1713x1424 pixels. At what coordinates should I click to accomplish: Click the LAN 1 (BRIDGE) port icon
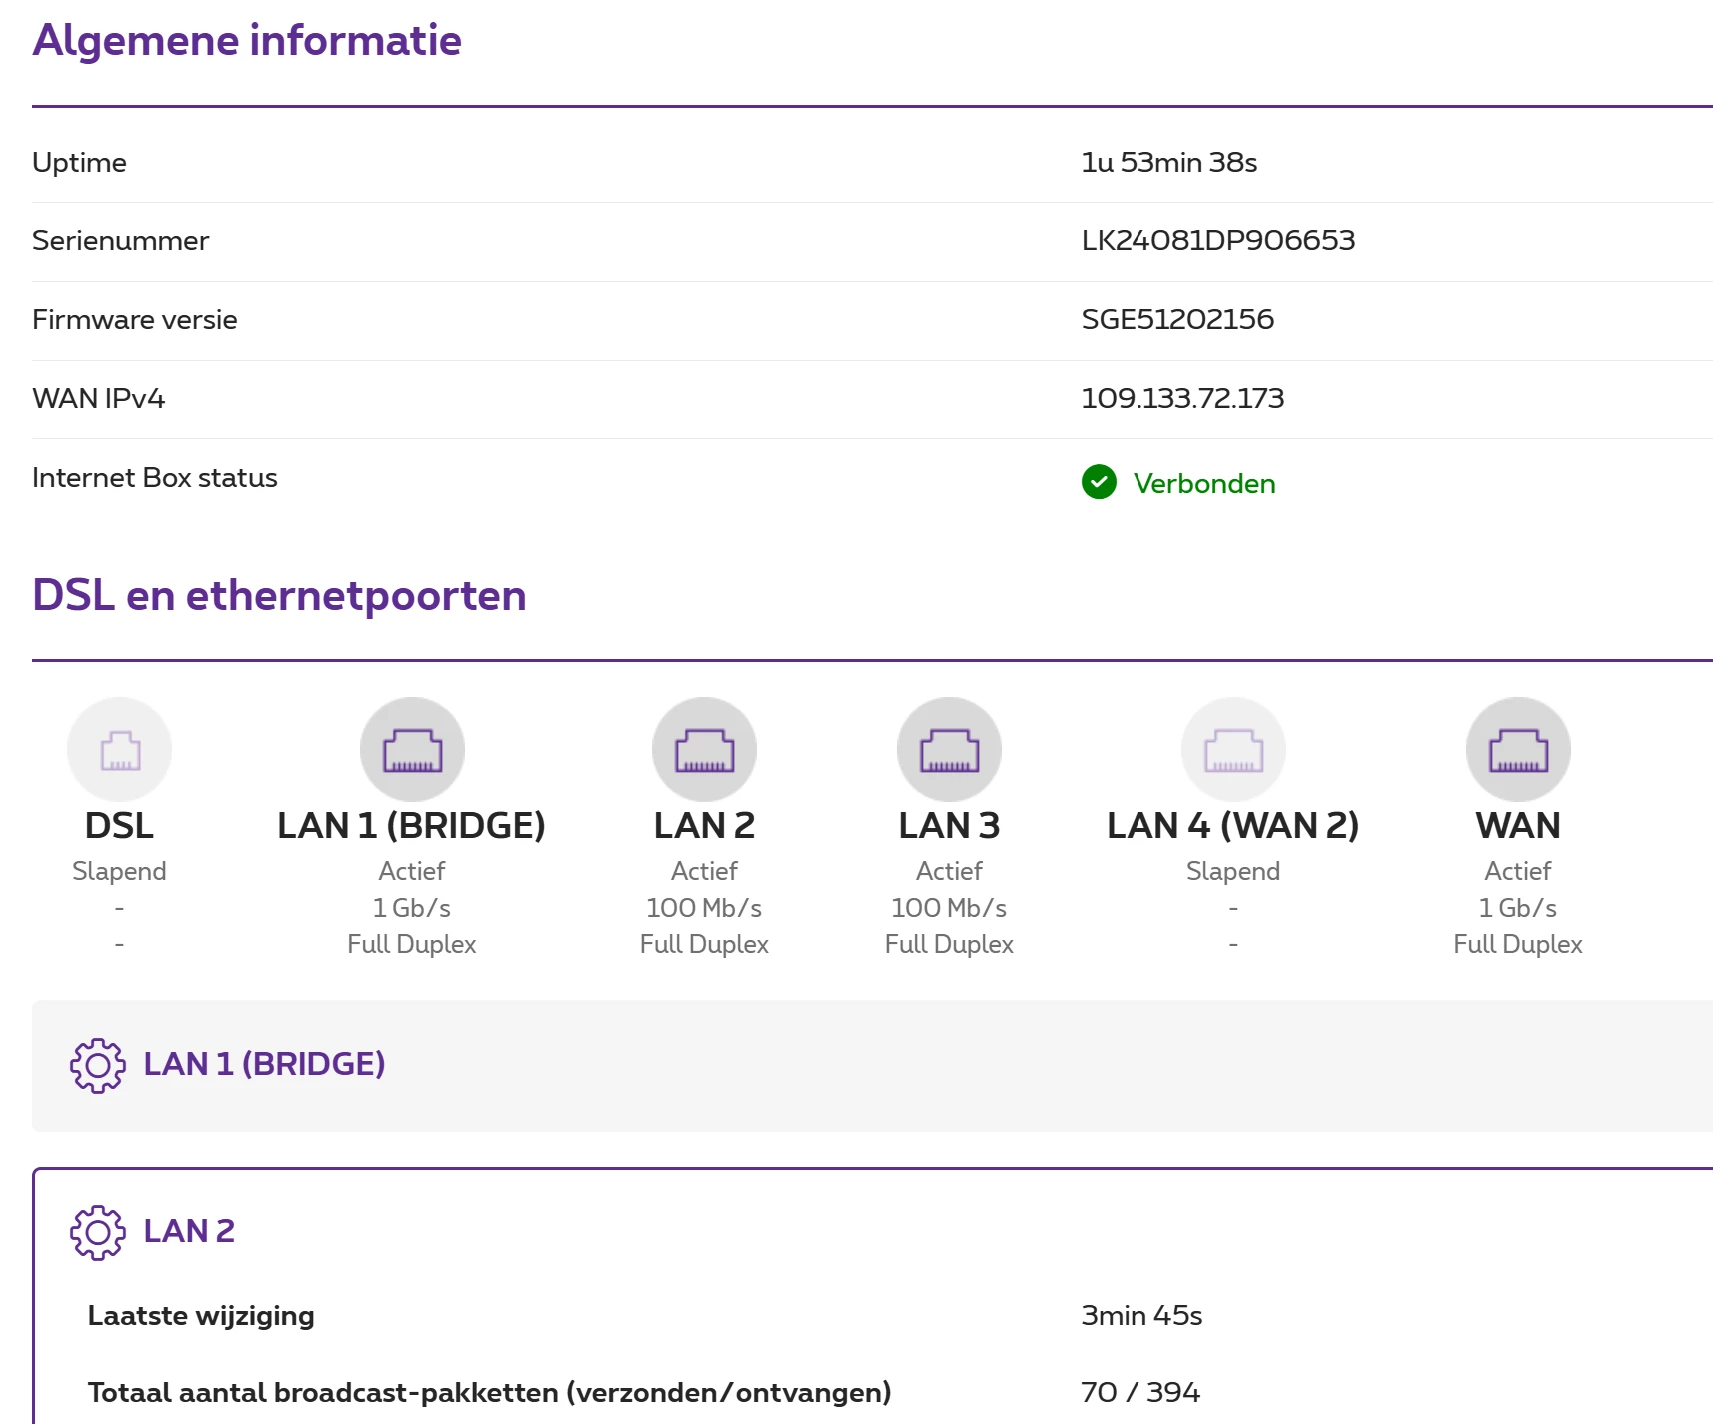point(412,749)
